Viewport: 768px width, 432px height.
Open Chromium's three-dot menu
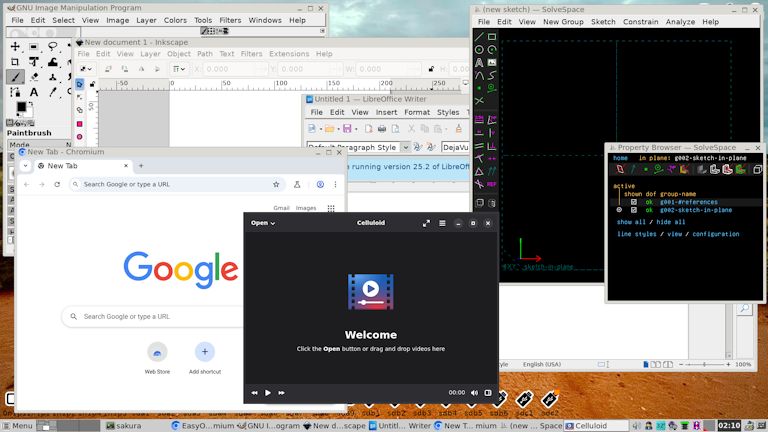[x=336, y=184]
